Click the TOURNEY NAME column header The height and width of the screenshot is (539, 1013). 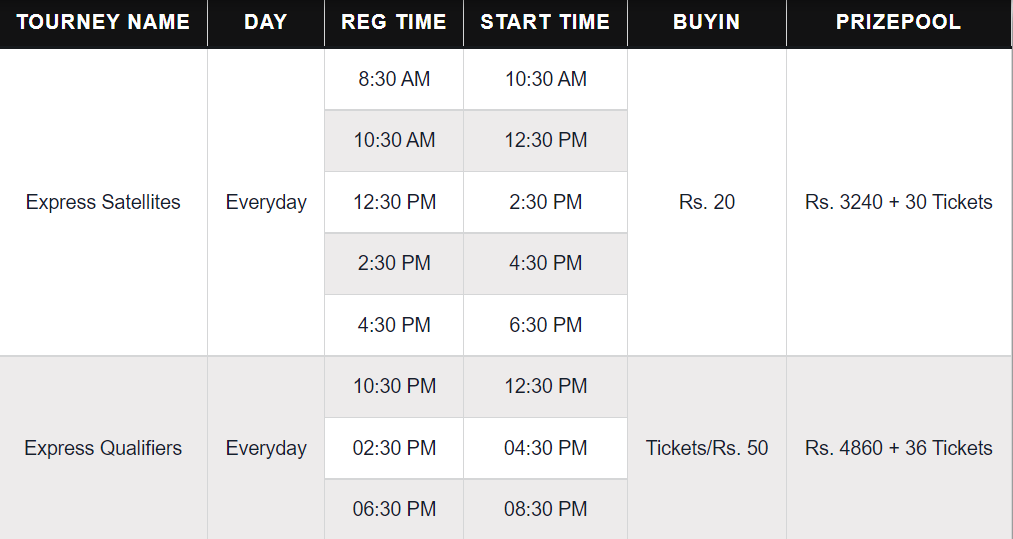(x=103, y=23)
